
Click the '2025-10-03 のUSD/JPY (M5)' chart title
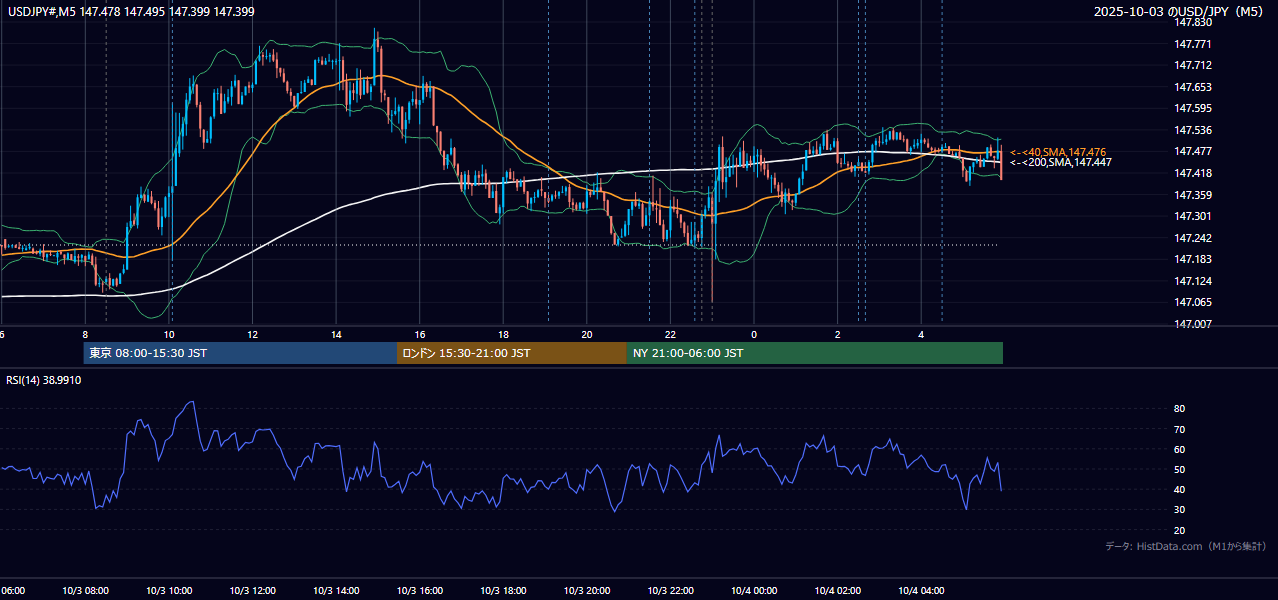1180,11
